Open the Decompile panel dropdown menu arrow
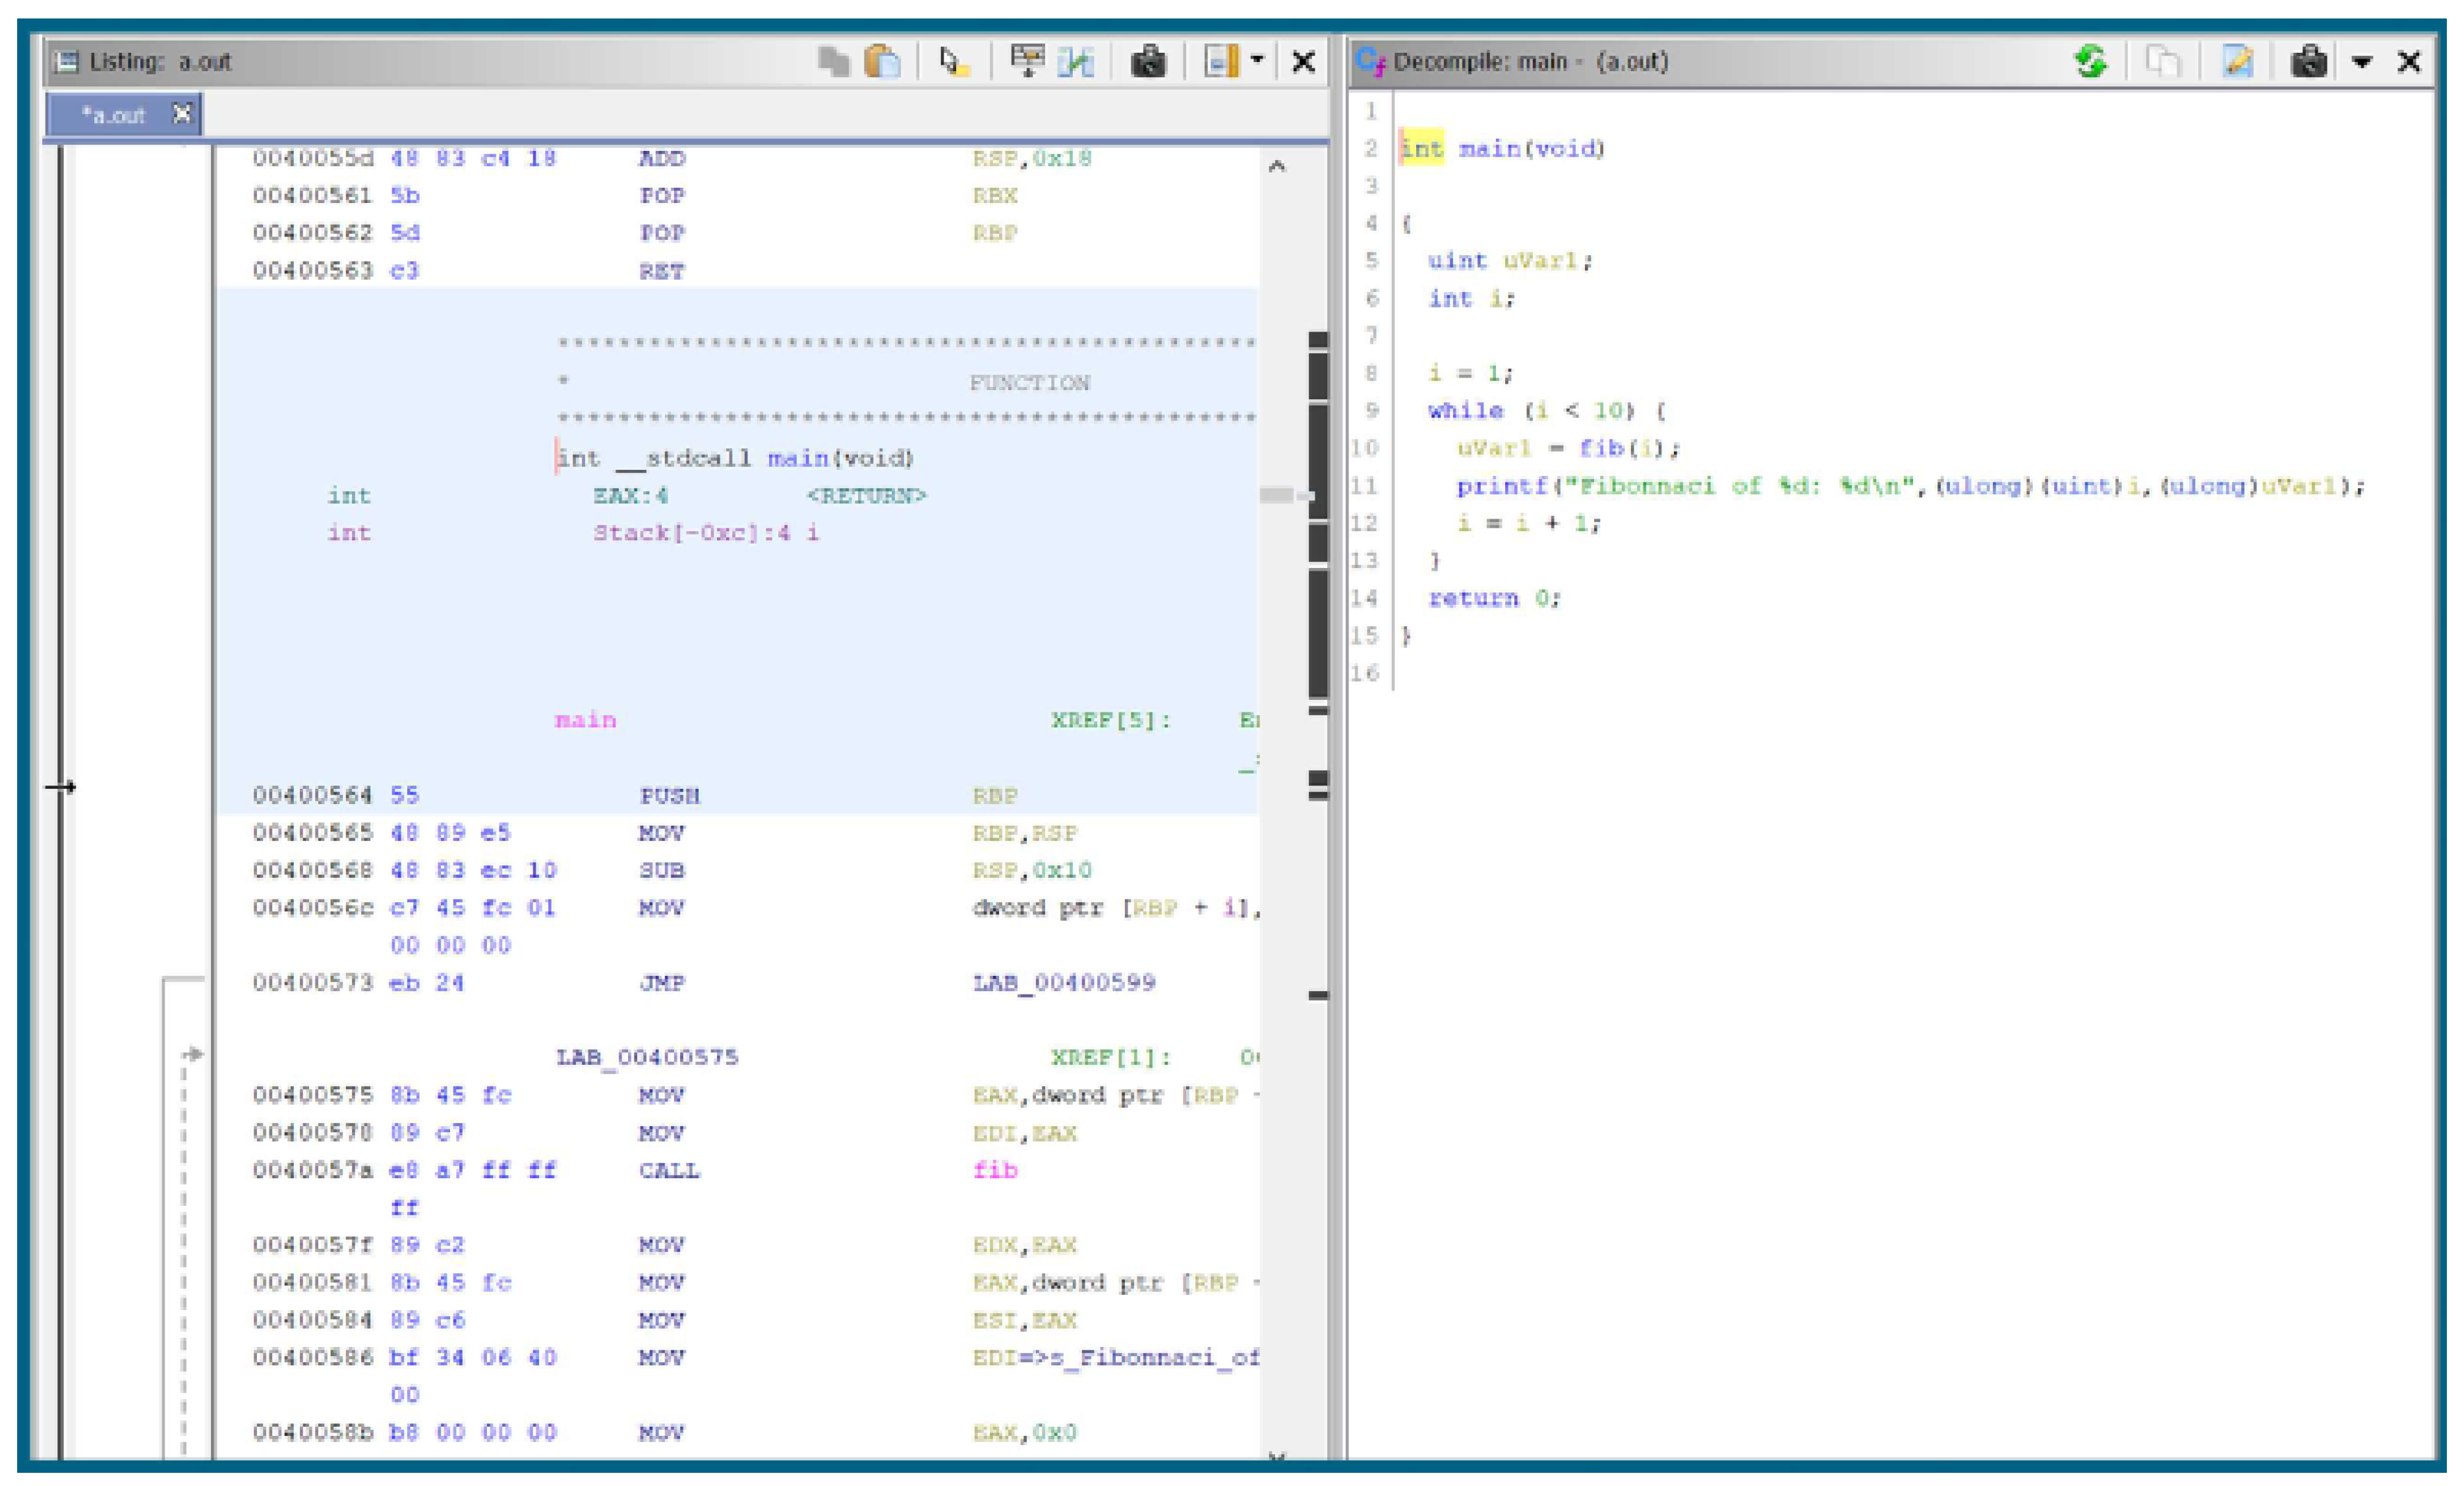Screen dimensions: 2464x1486 pos(2362,62)
